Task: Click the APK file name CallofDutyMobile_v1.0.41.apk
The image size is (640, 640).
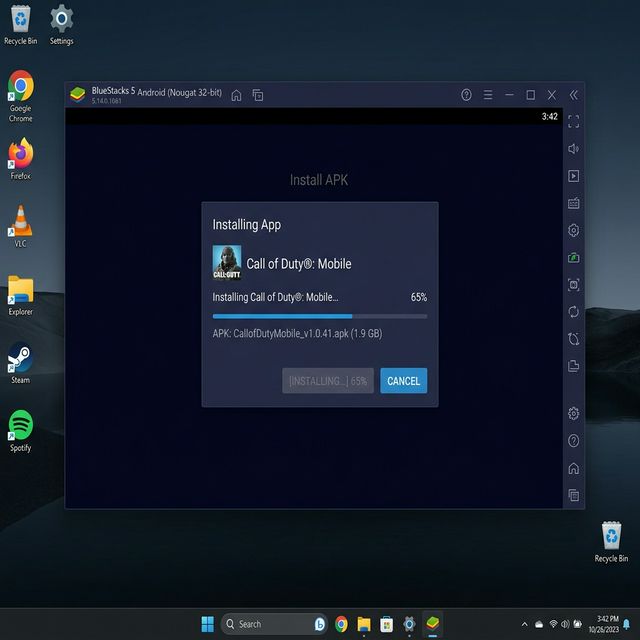Action: [291, 333]
